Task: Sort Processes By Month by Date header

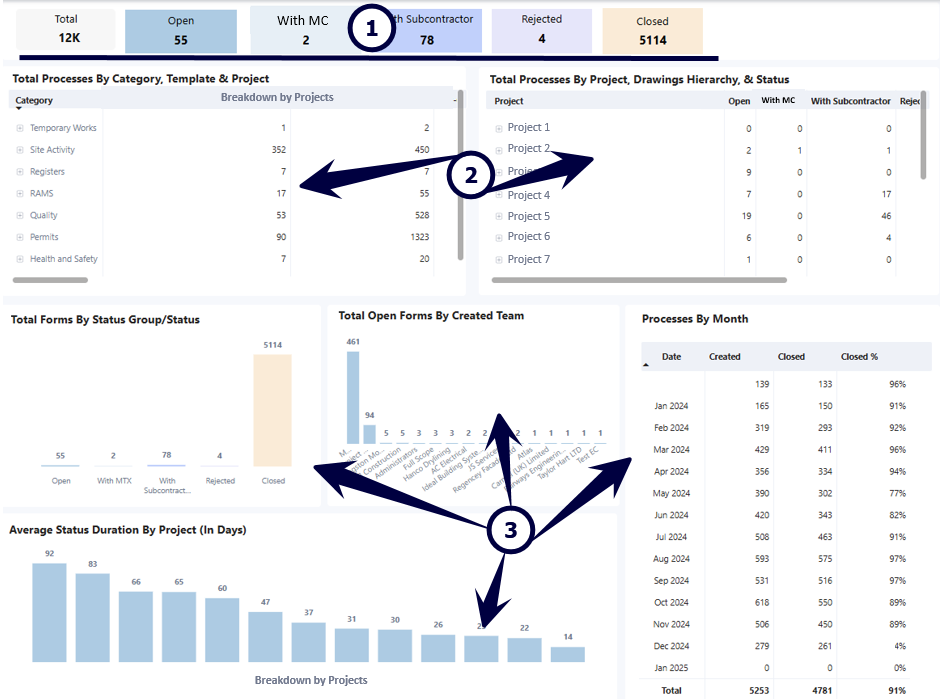Action: 671,357
